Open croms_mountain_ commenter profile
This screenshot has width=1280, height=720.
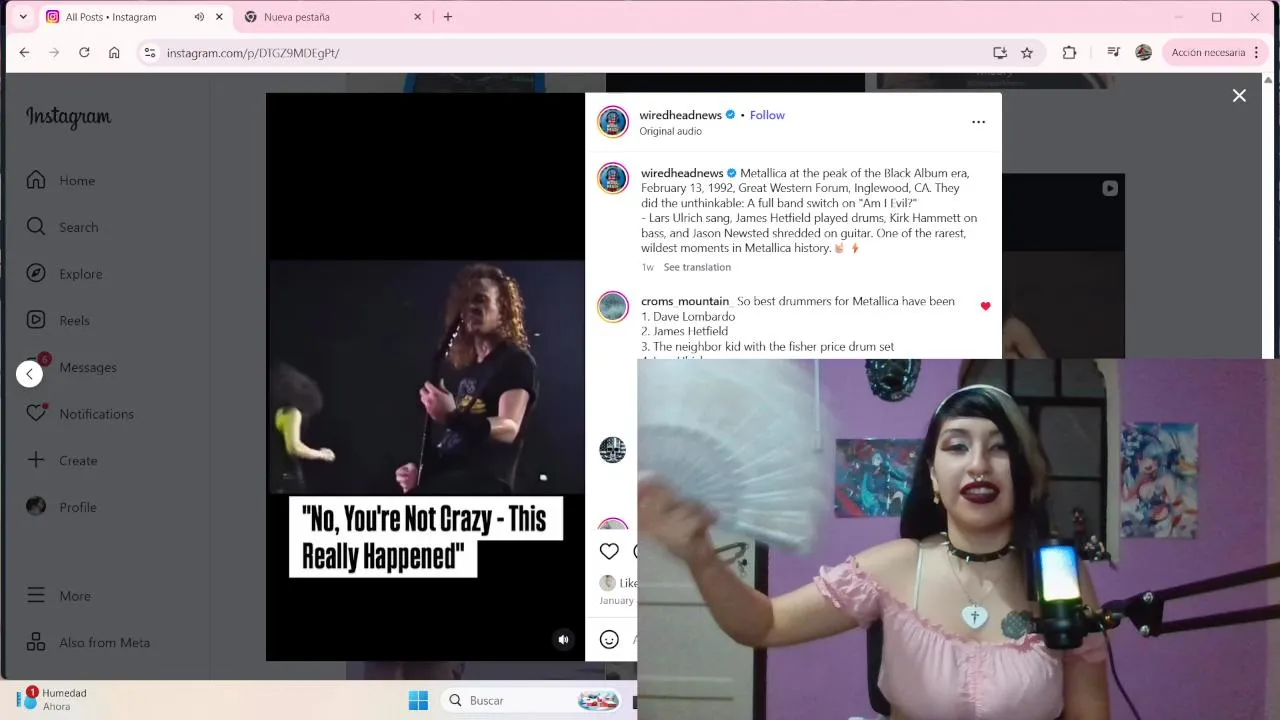(x=685, y=301)
